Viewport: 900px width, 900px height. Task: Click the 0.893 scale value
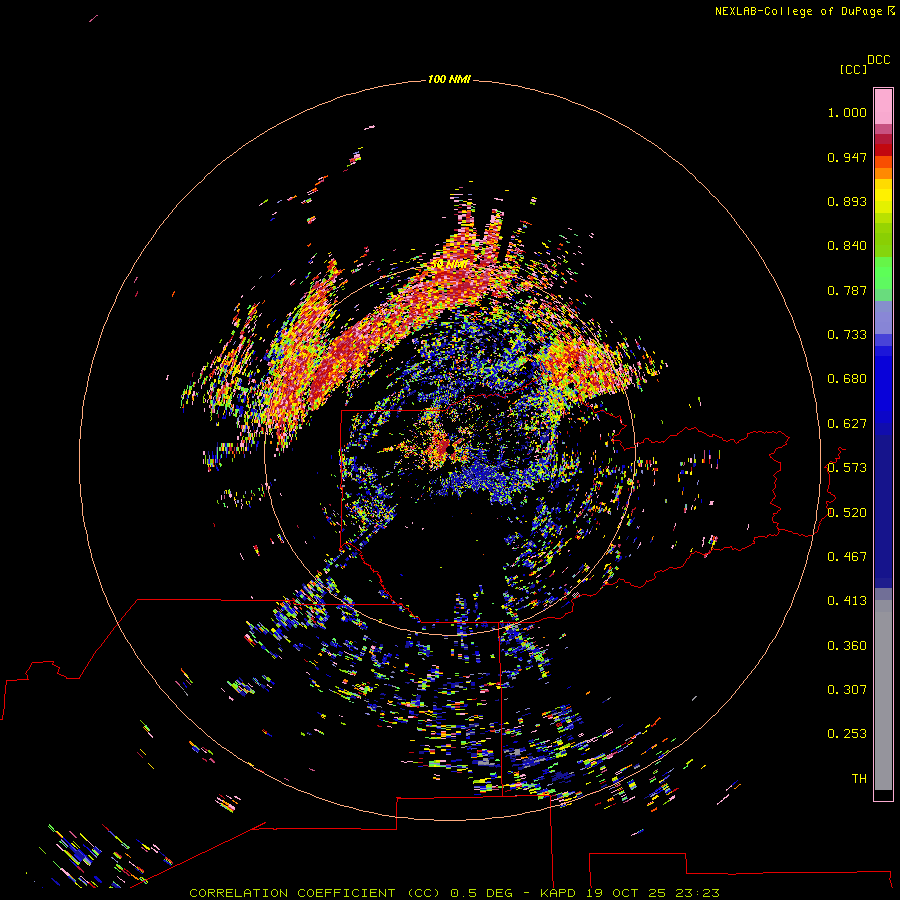tap(847, 201)
